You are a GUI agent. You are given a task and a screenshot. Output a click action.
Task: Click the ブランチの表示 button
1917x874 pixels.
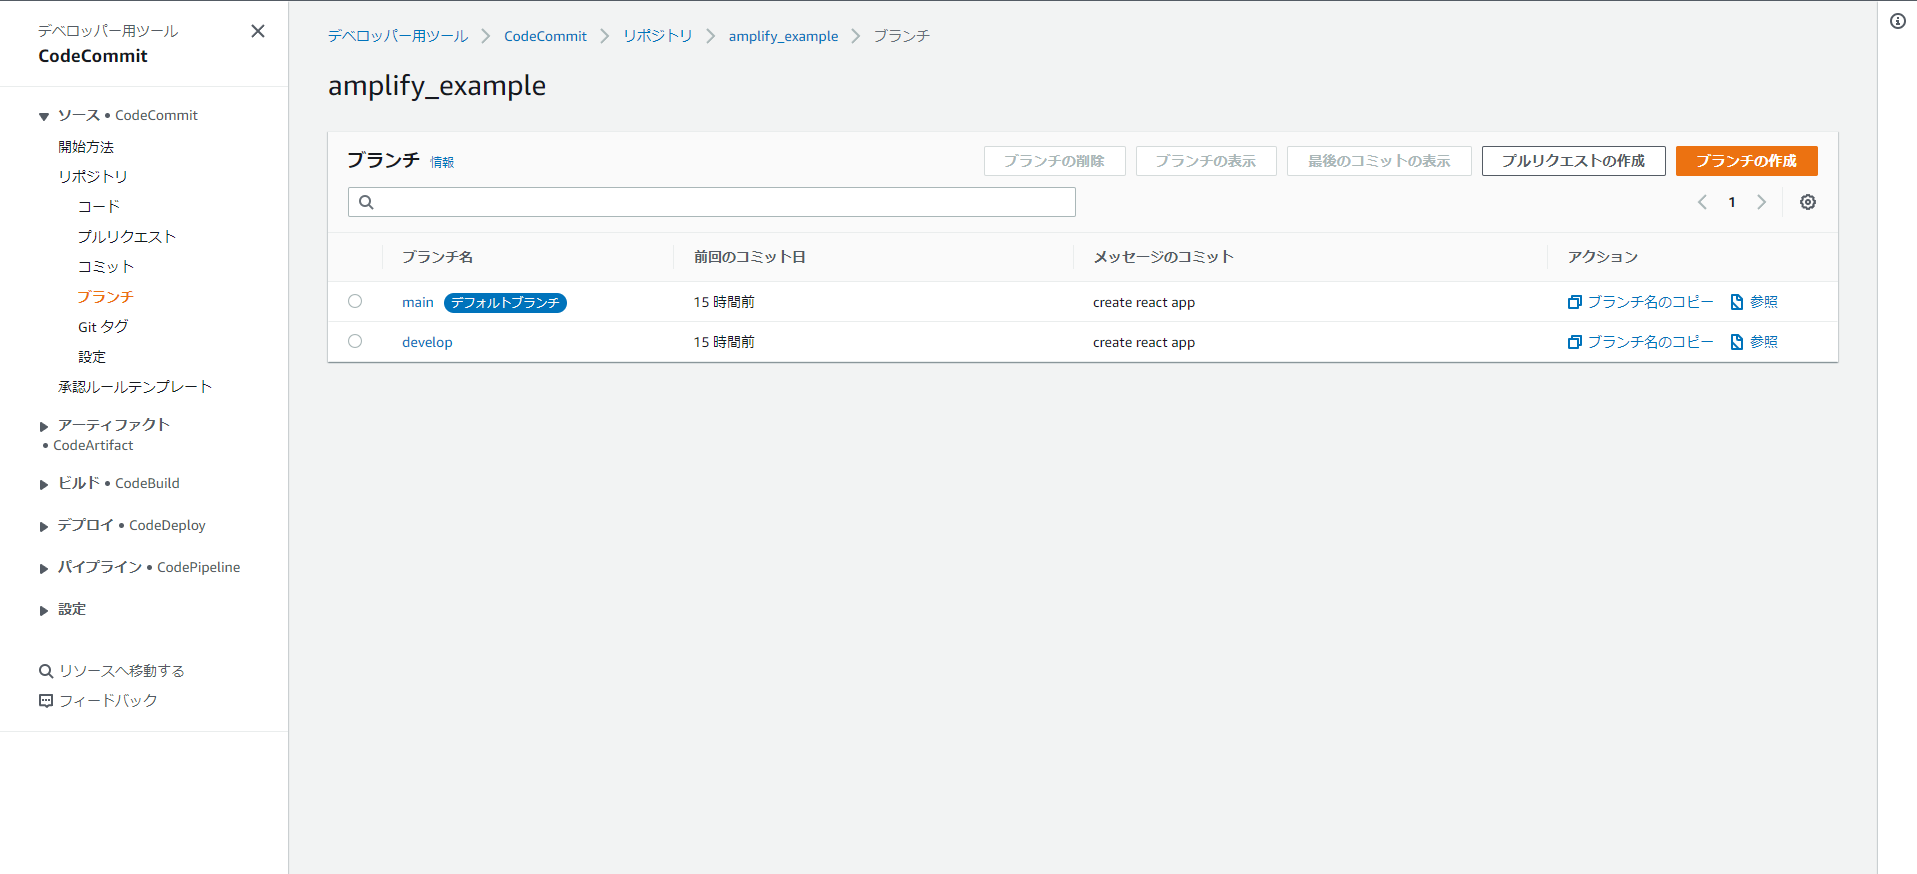(x=1206, y=161)
